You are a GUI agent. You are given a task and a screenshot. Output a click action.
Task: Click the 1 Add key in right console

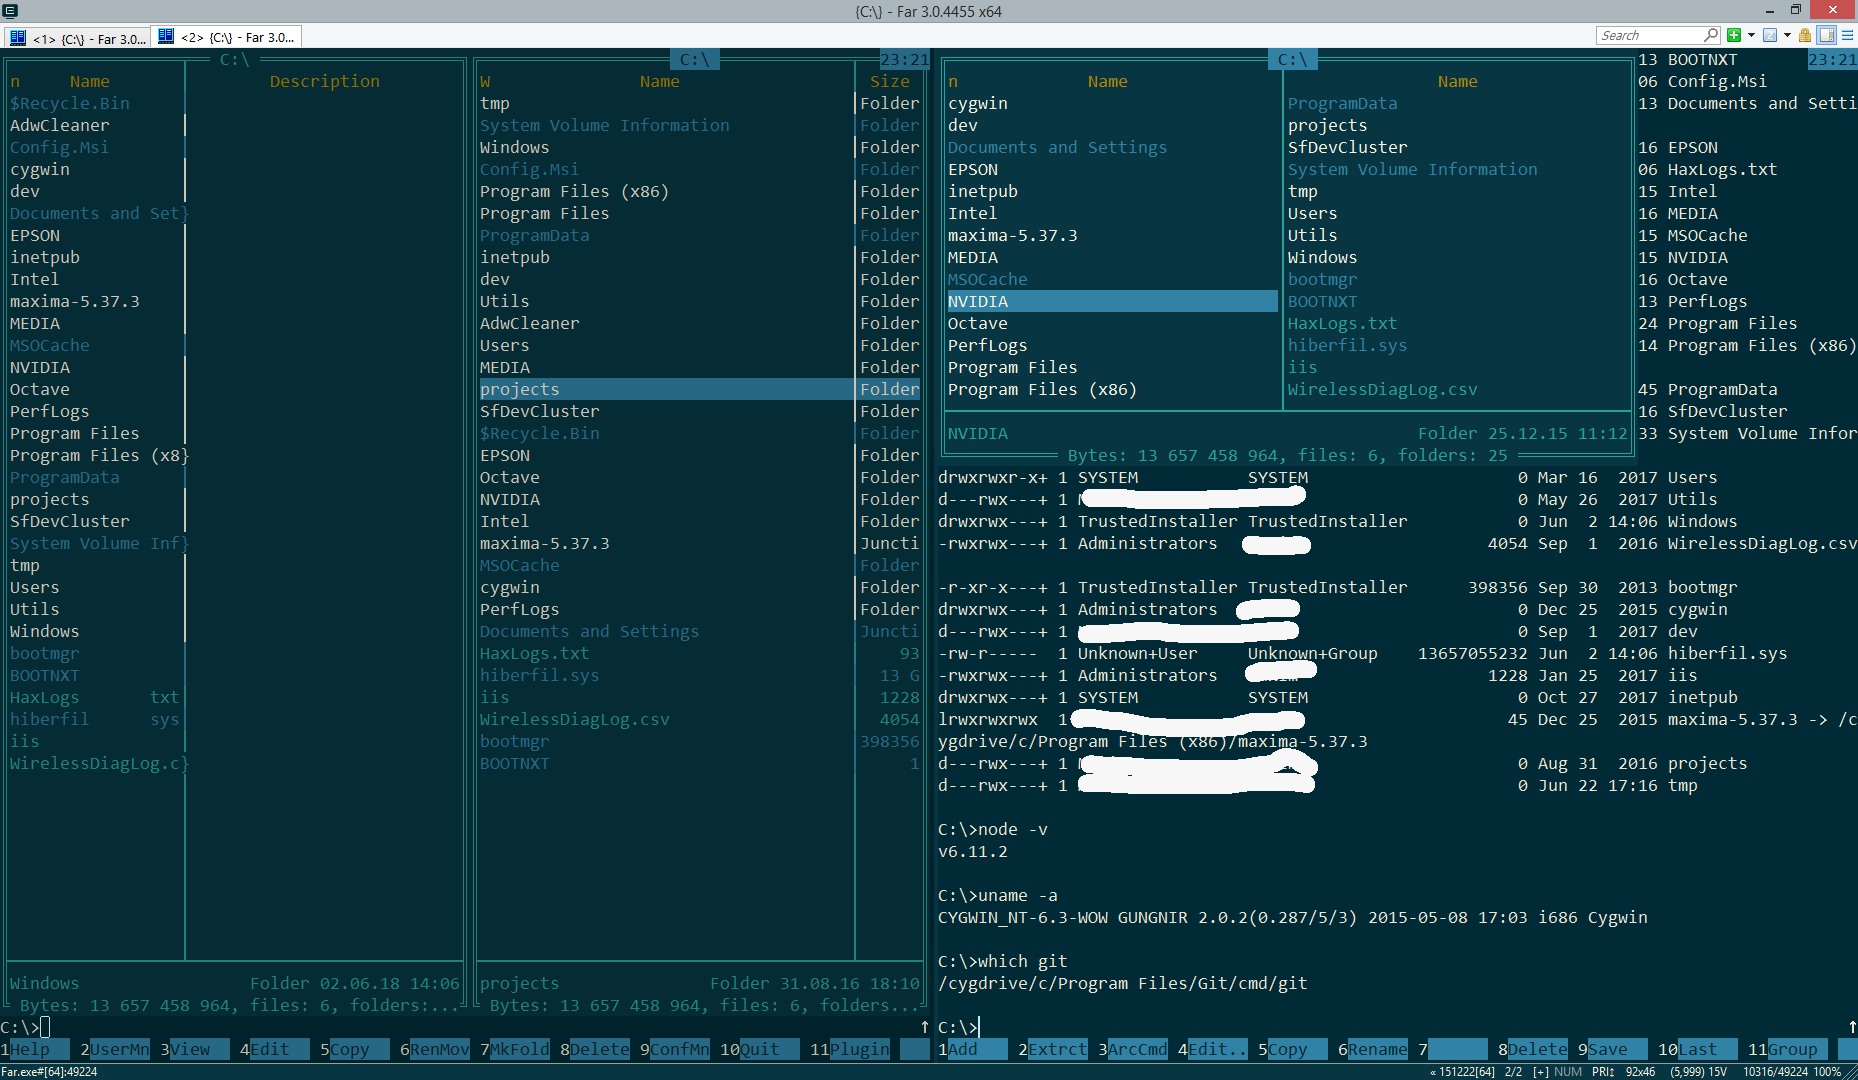[973, 1049]
